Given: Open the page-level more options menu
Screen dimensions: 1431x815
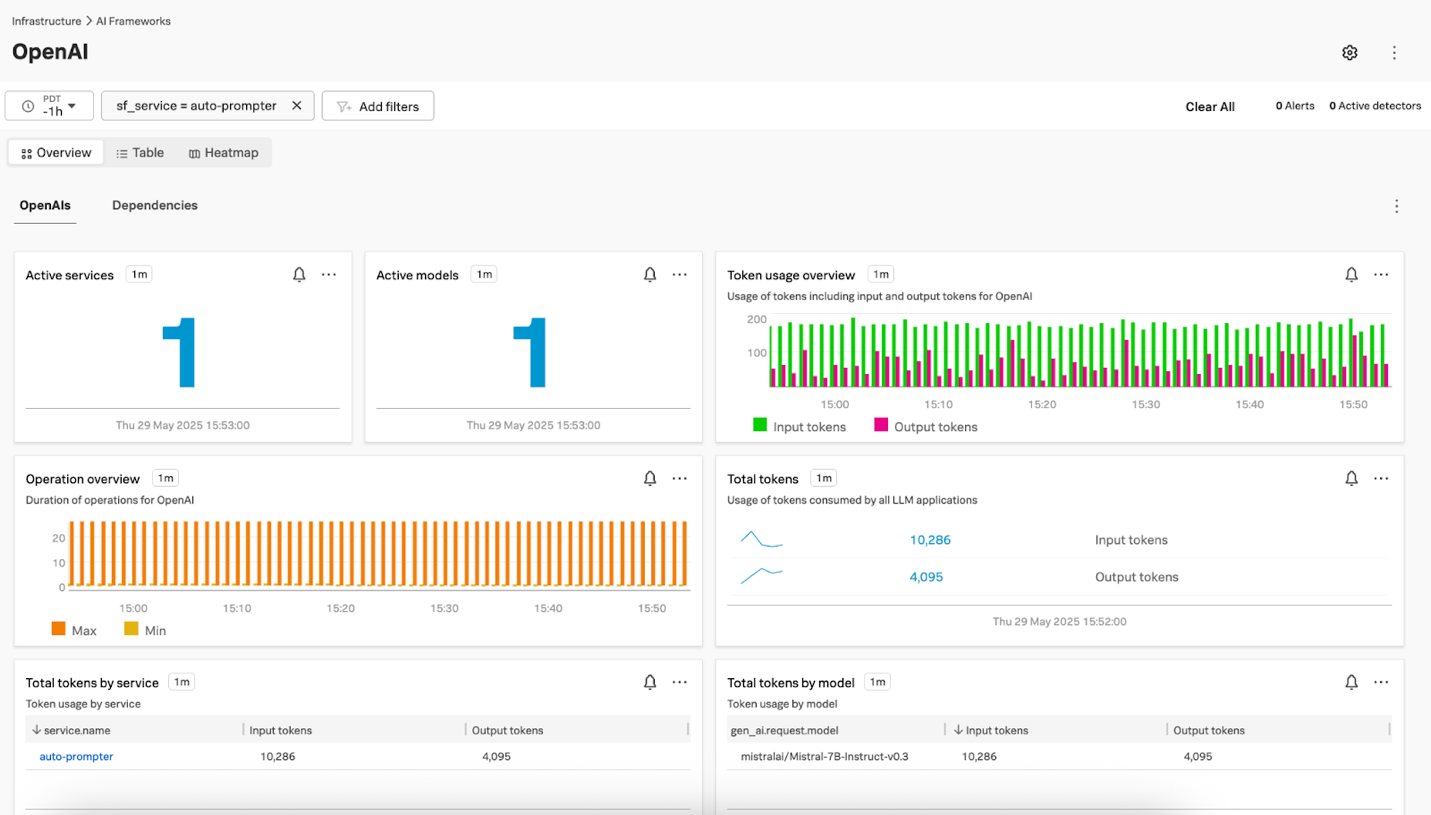Looking at the screenshot, I should point(1394,53).
